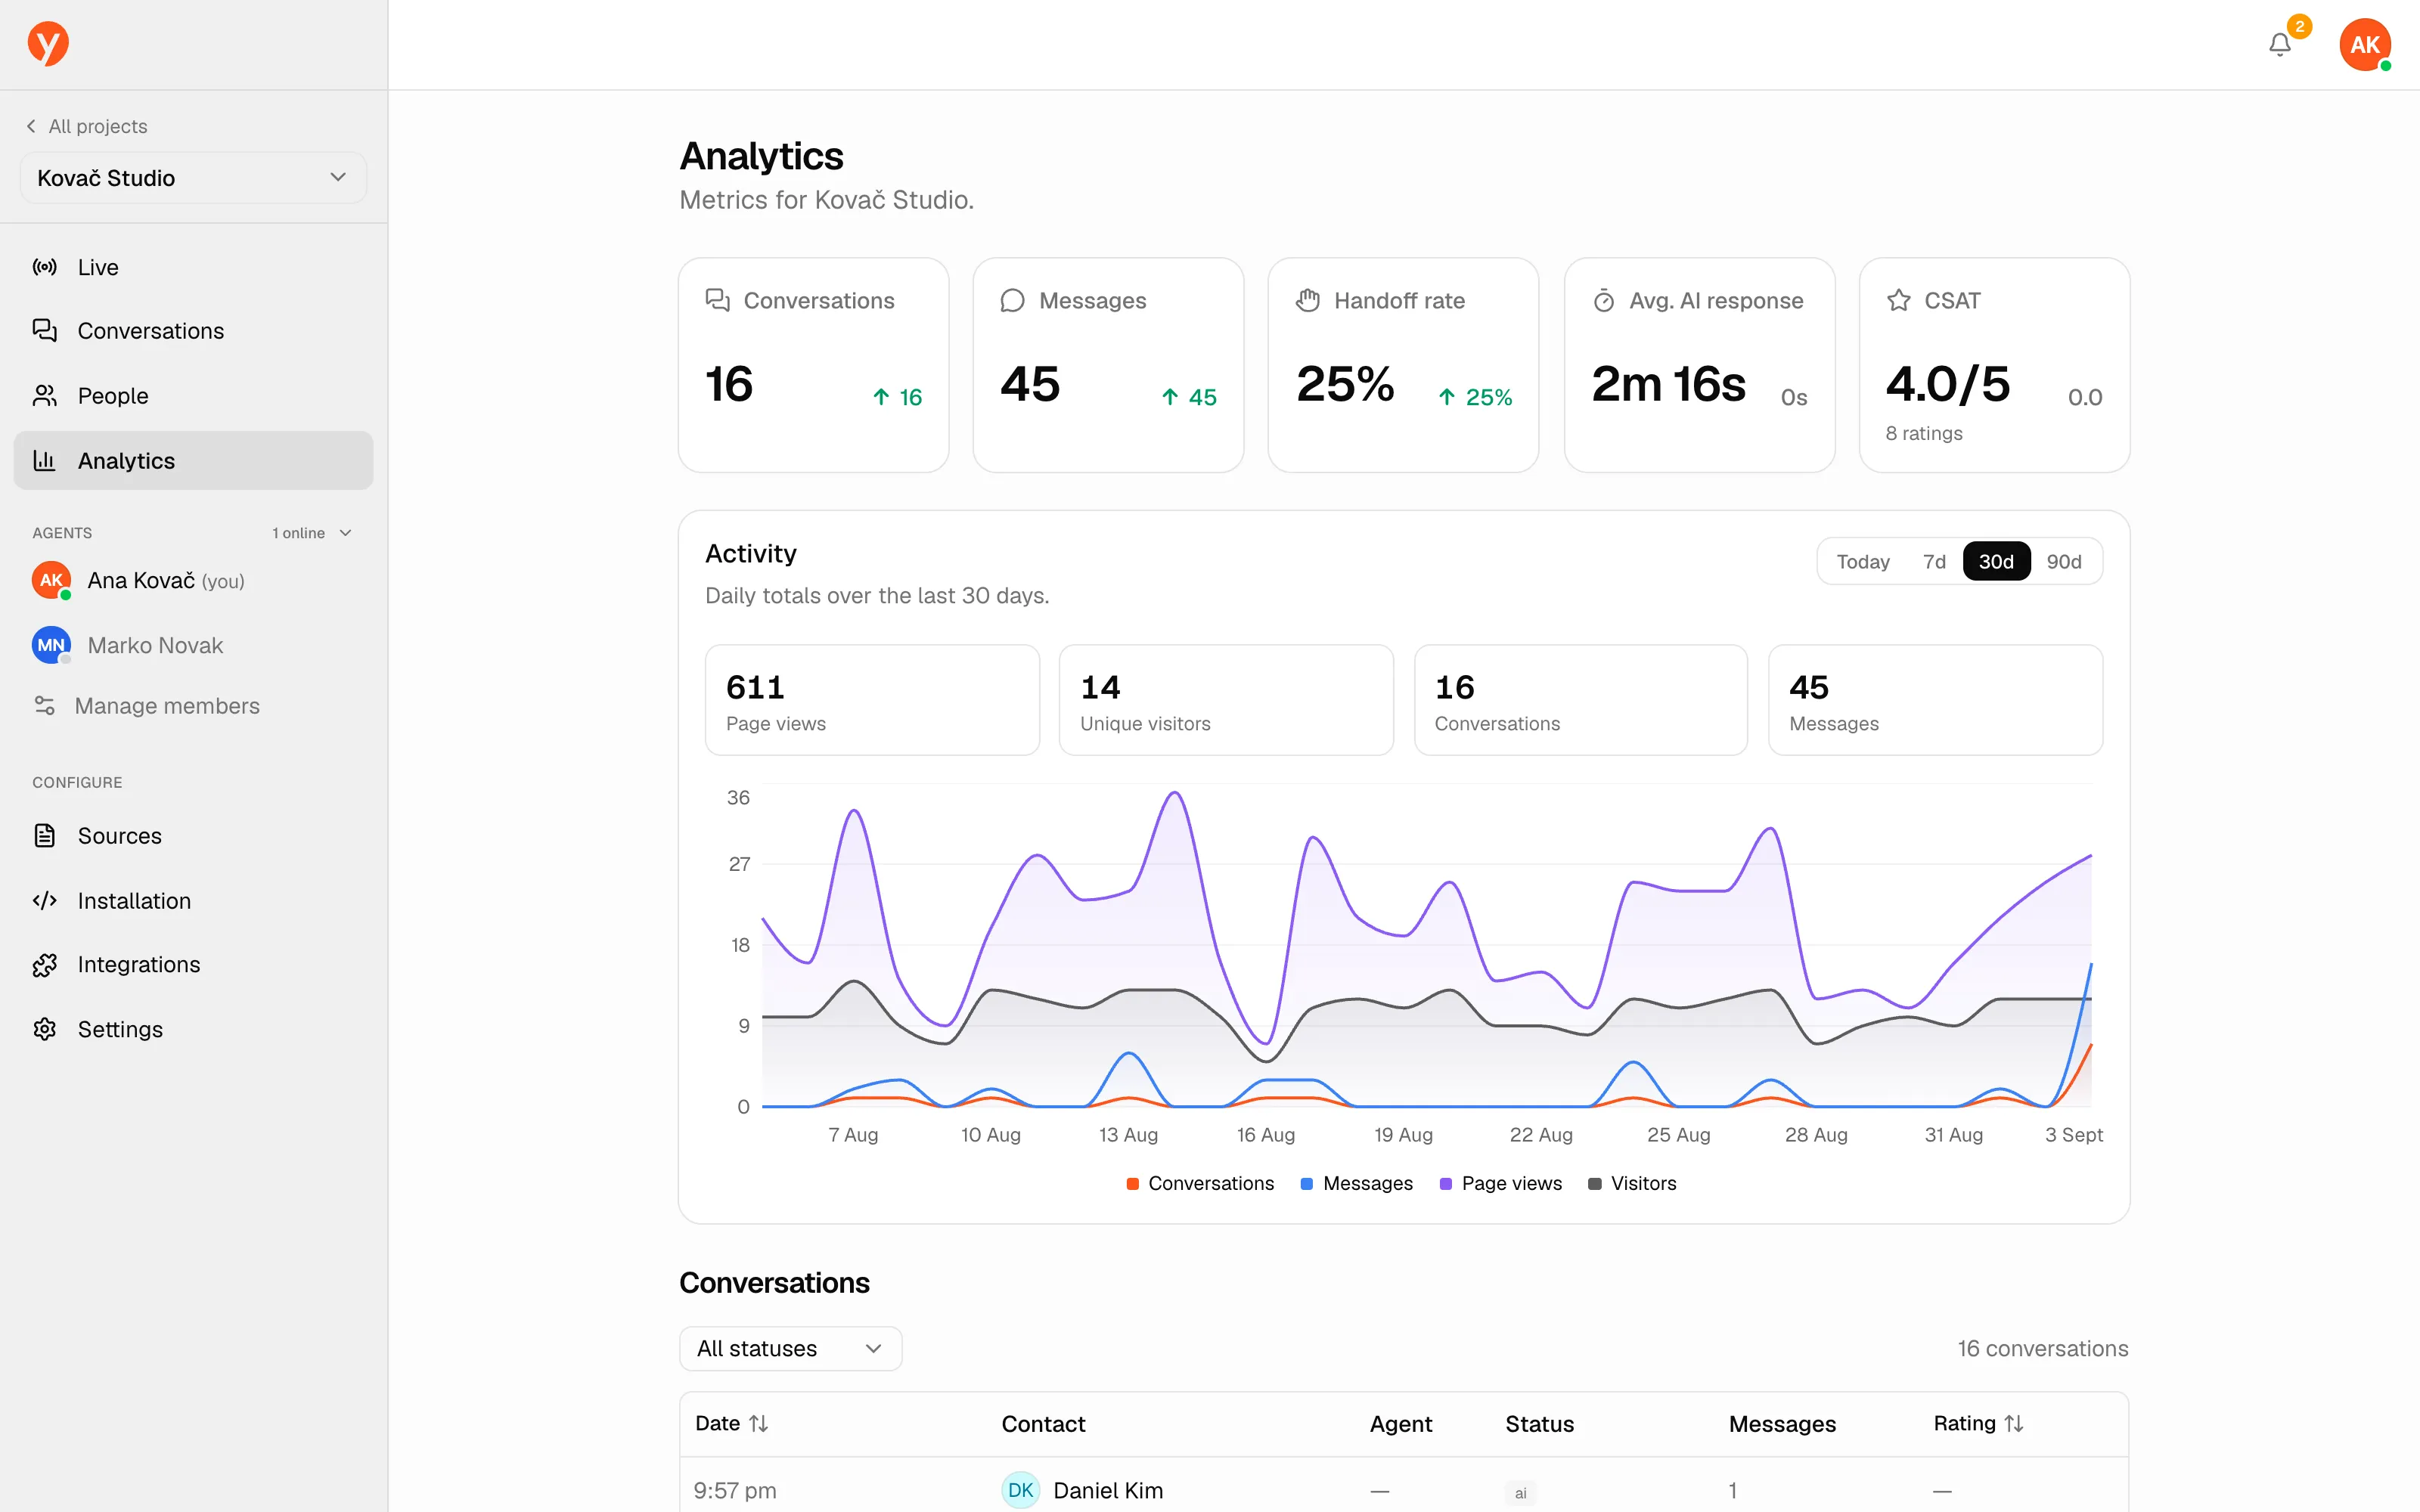Click the 16 Conversations activity tile

(x=1581, y=700)
